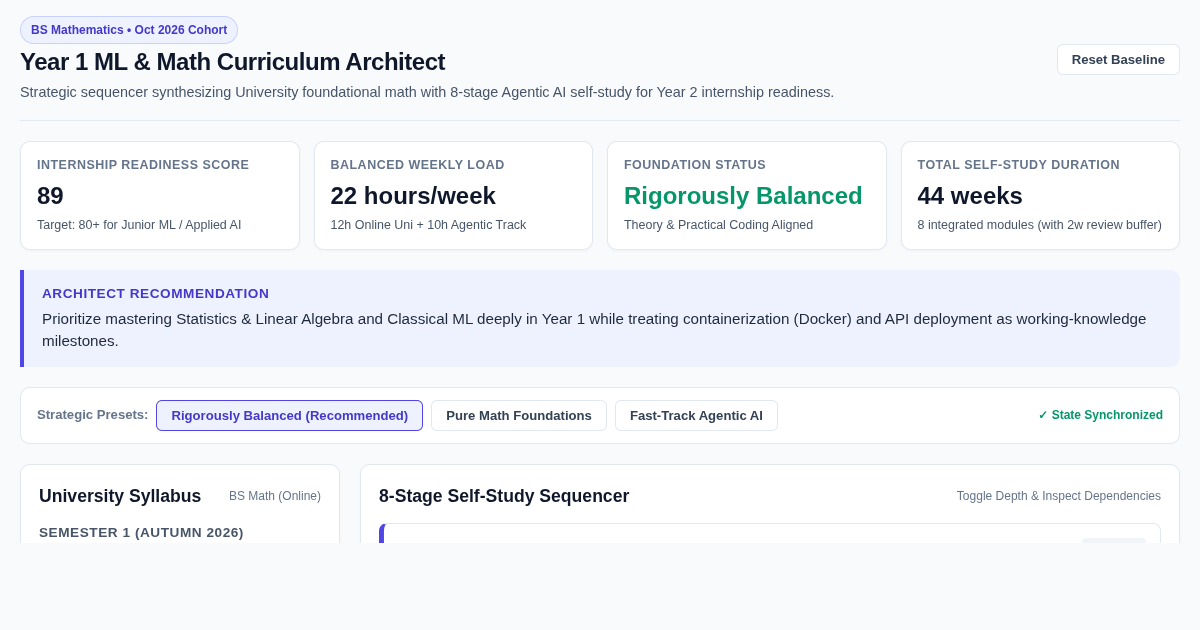
Task: Click '8 integrated modules' buffer note
Action: coord(1040,225)
